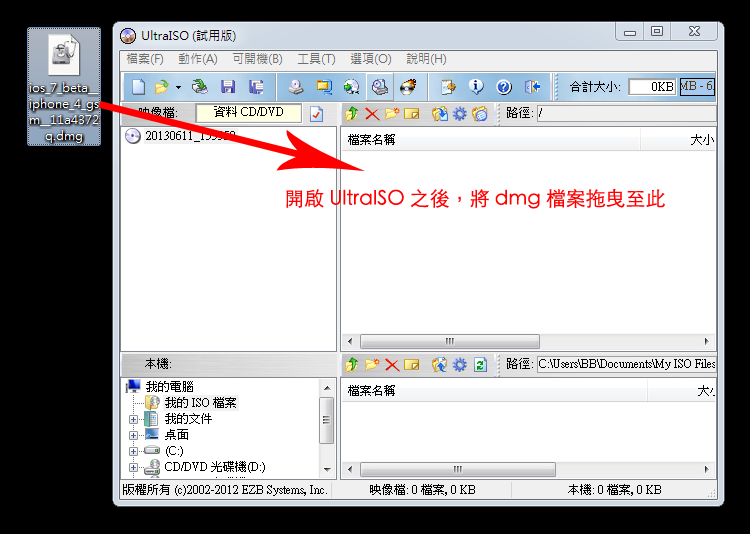This screenshot has height=534, width=750.
Task: Click the Rename icon in image pane toolbar
Action: click(412, 113)
